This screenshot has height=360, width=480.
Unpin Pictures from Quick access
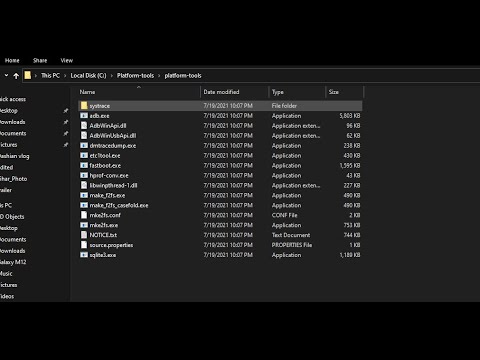click(x=66, y=145)
